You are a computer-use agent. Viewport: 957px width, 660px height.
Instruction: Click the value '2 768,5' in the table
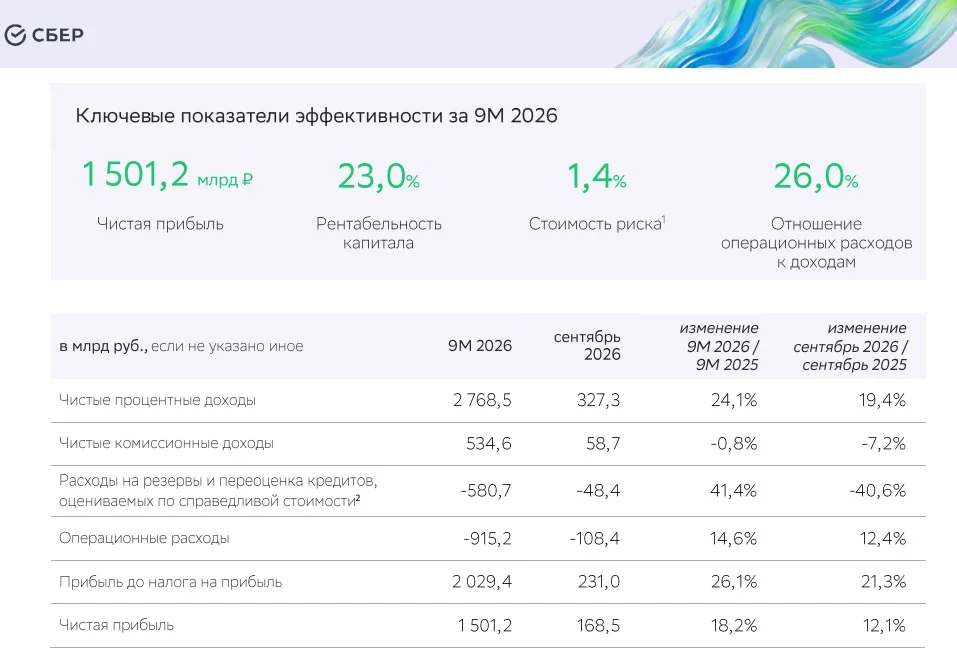[482, 400]
